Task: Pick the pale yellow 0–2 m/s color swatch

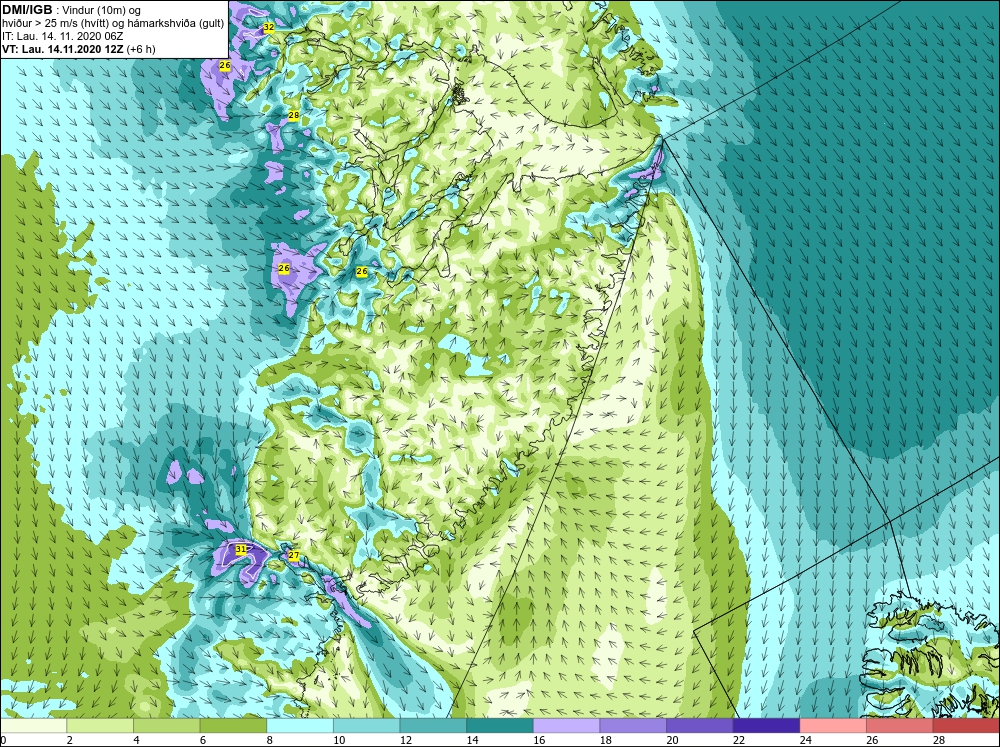Action: point(33,726)
